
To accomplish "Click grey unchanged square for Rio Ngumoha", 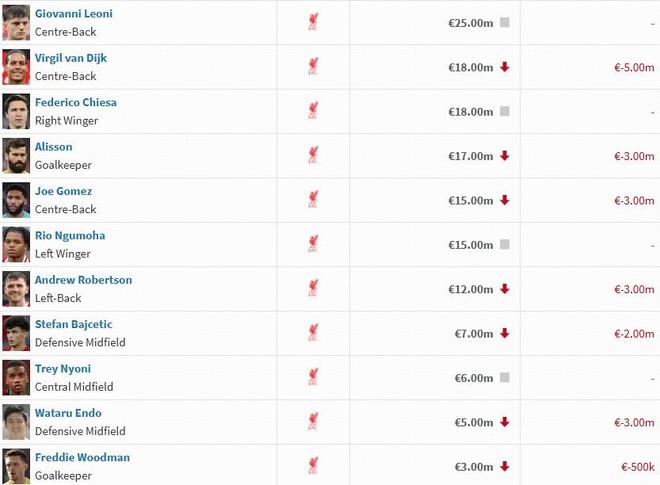I will [x=505, y=244].
